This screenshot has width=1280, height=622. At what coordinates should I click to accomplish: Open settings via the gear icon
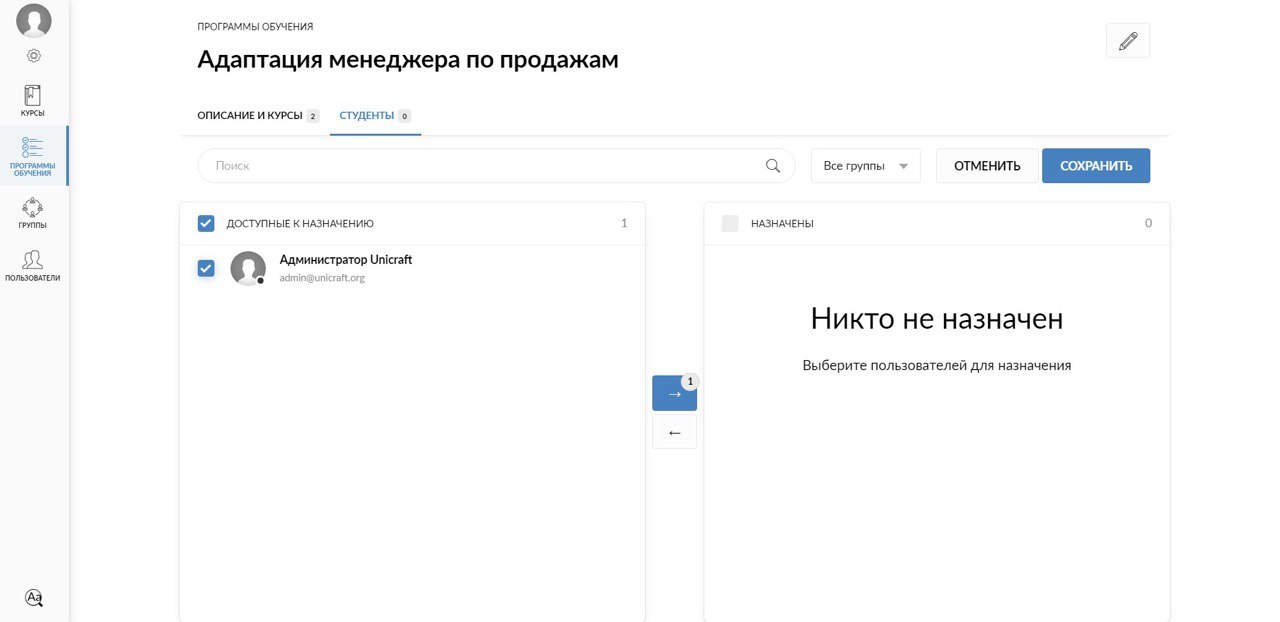34,56
